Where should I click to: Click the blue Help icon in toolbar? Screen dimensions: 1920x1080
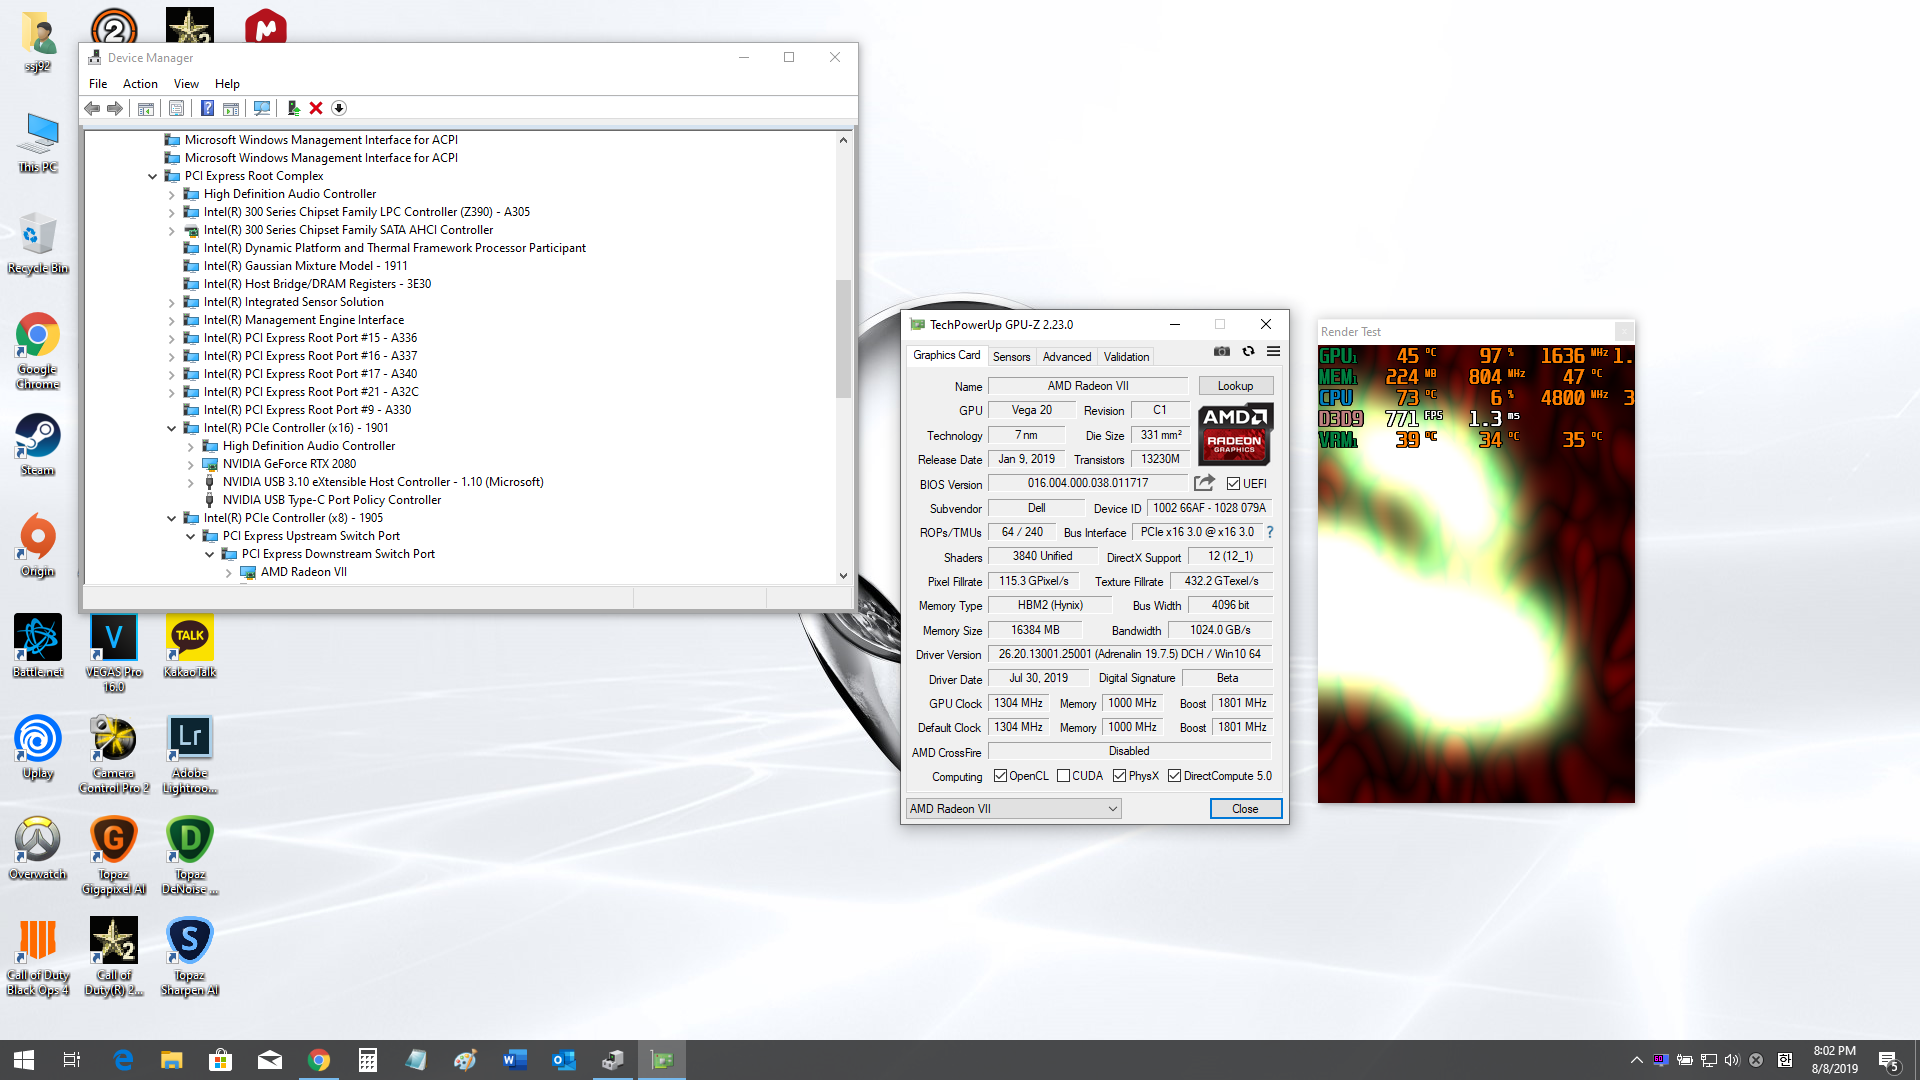click(207, 108)
